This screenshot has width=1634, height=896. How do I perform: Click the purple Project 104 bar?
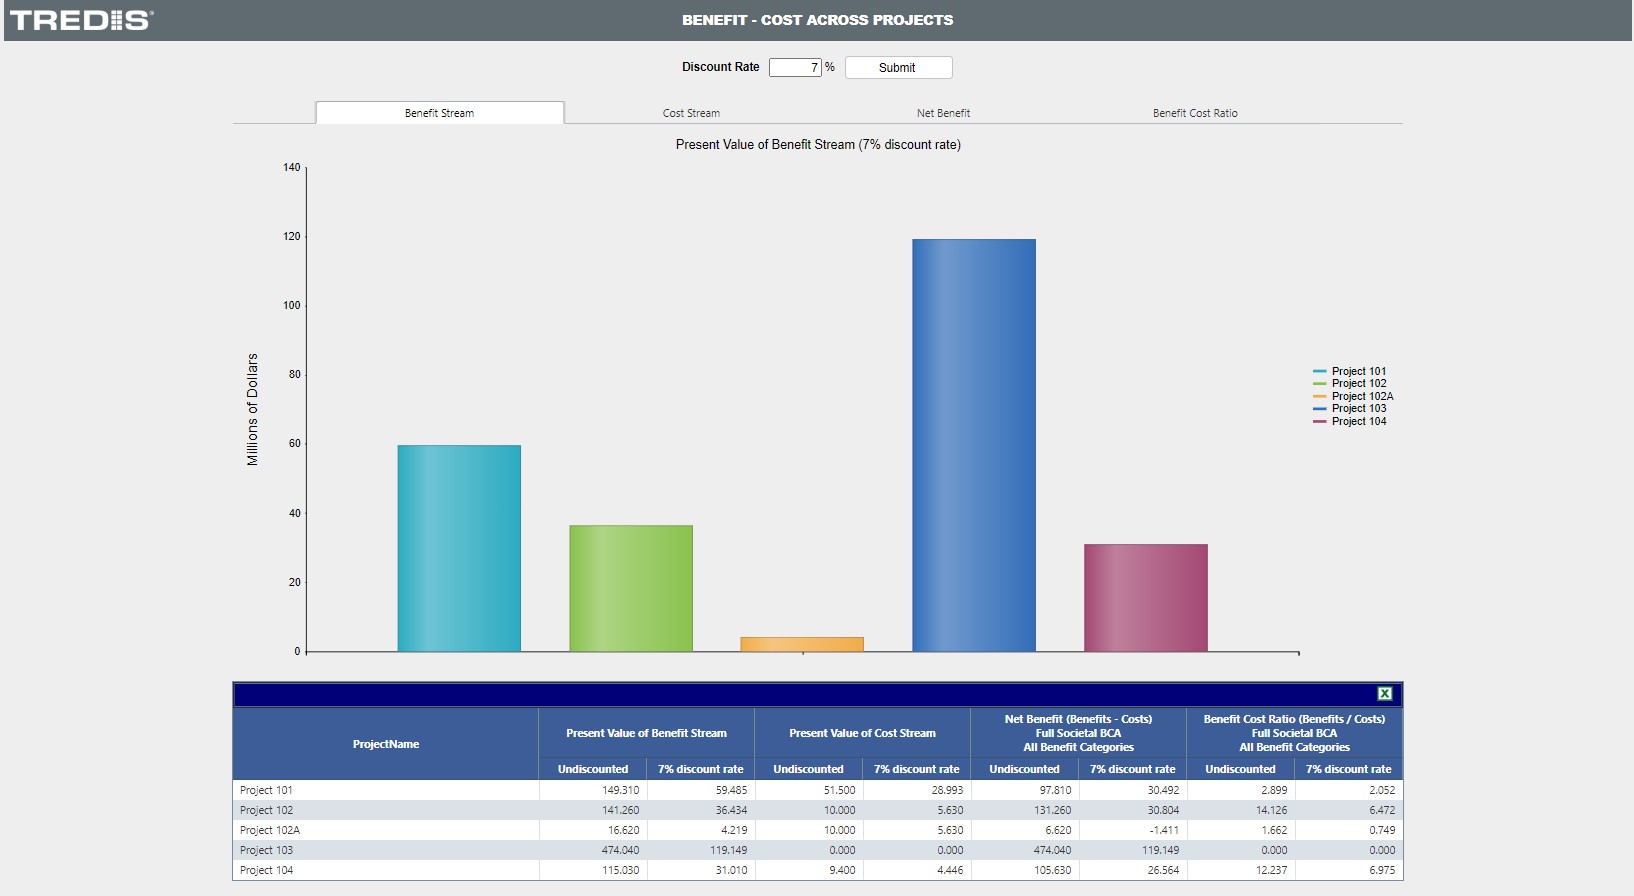[1145, 598]
